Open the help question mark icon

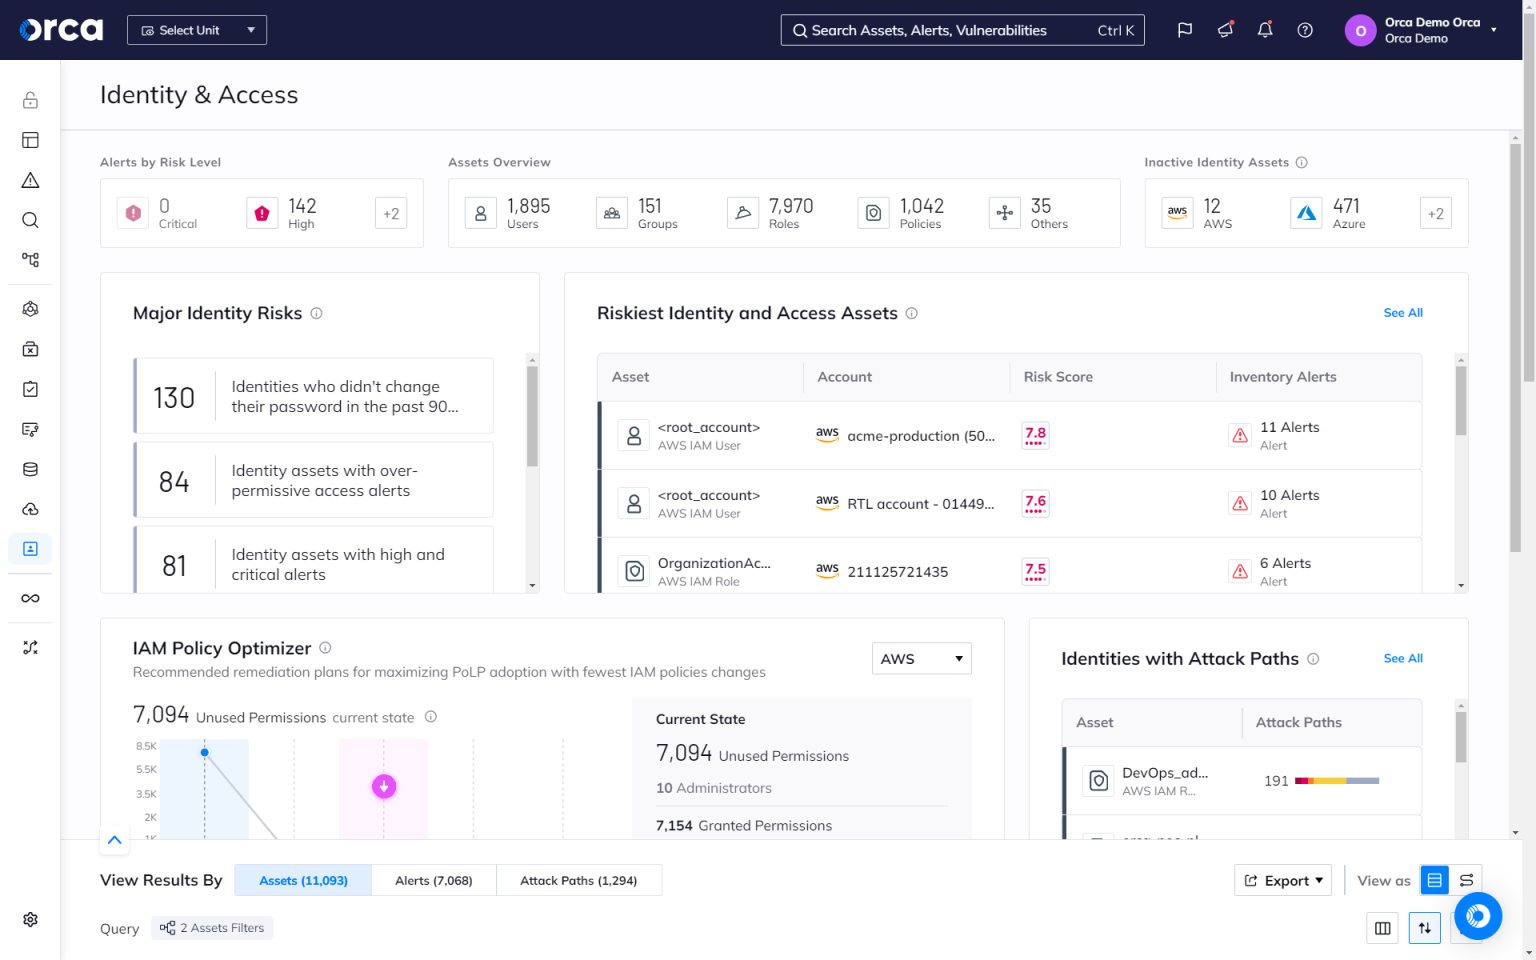[1305, 30]
